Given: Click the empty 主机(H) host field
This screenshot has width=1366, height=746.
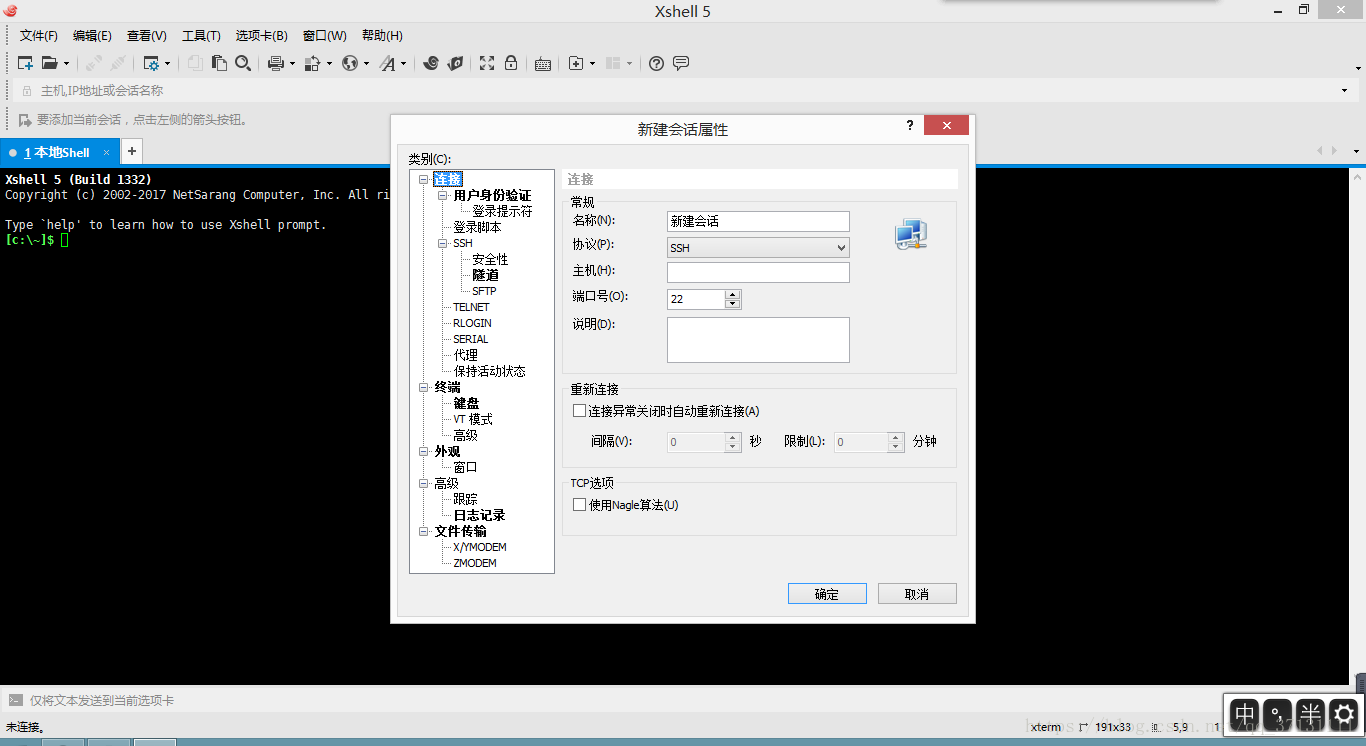Looking at the screenshot, I should point(758,272).
